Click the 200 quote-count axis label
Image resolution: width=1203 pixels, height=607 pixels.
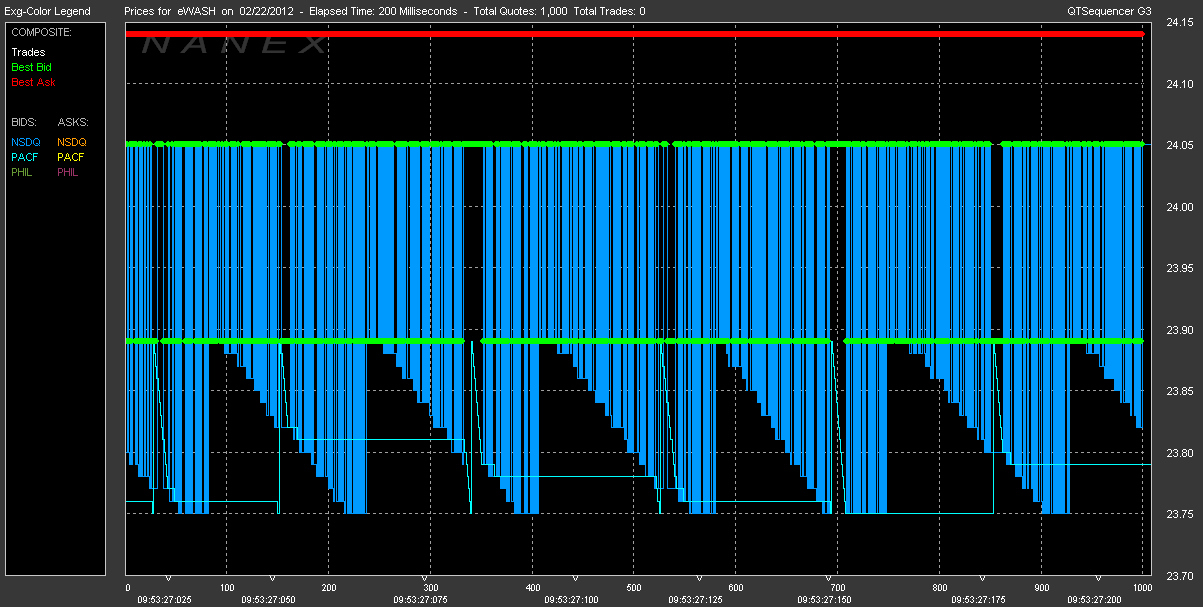point(329,587)
